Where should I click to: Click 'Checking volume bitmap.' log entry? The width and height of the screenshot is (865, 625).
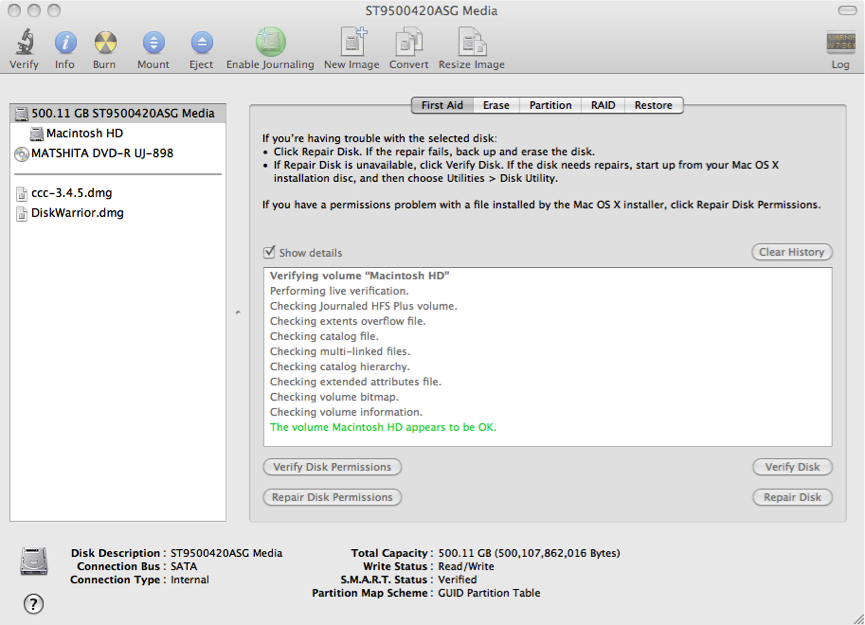click(x=334, y=397)
